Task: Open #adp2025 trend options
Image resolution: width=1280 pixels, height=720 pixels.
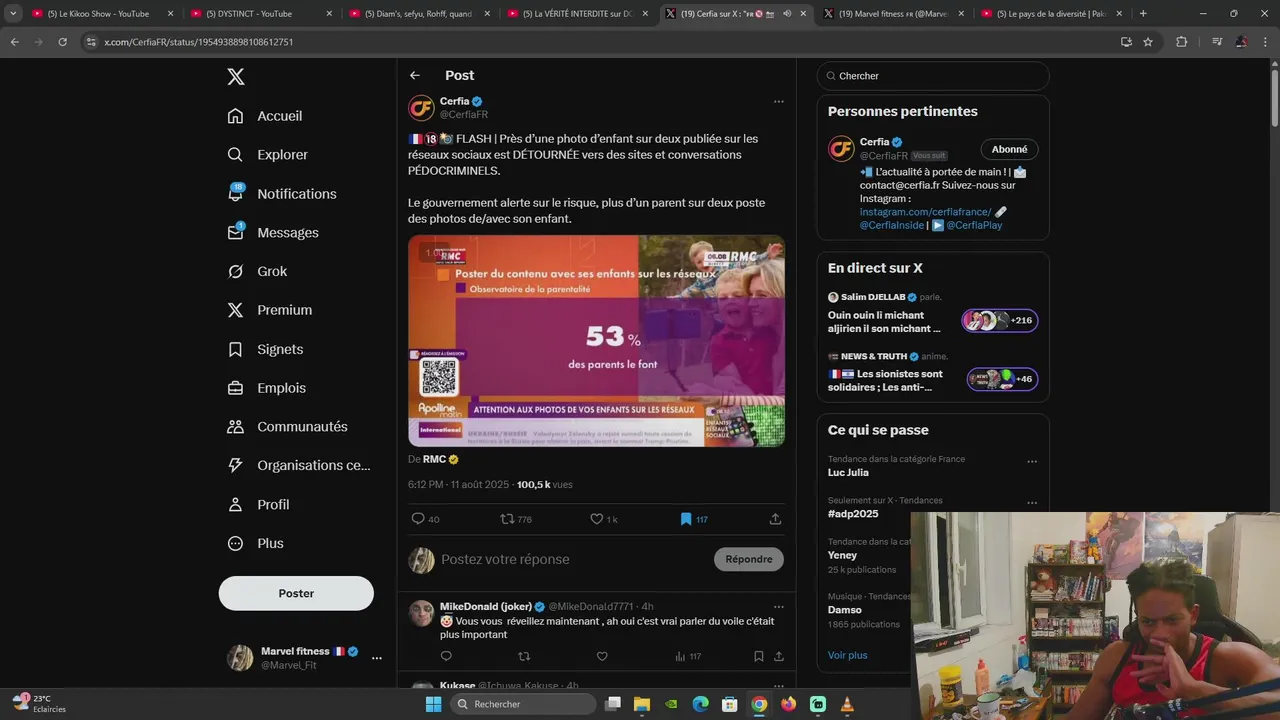Action: pos(1032,503)
